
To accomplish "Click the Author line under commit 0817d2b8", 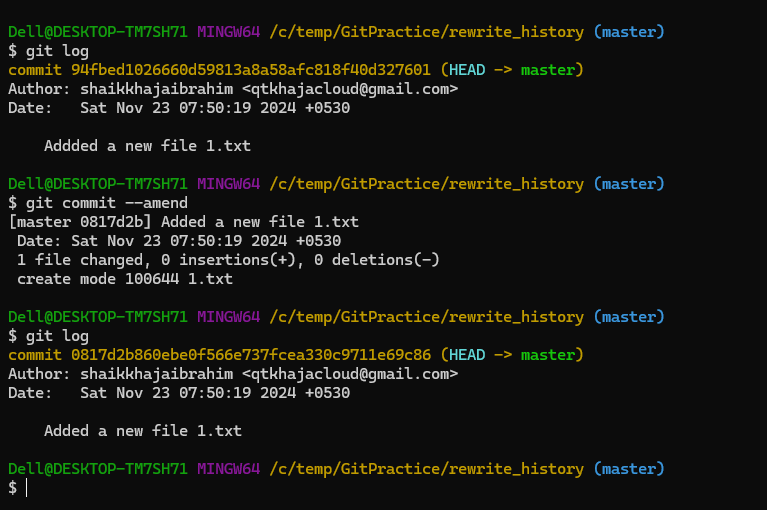I will click(x=233, y=374).
